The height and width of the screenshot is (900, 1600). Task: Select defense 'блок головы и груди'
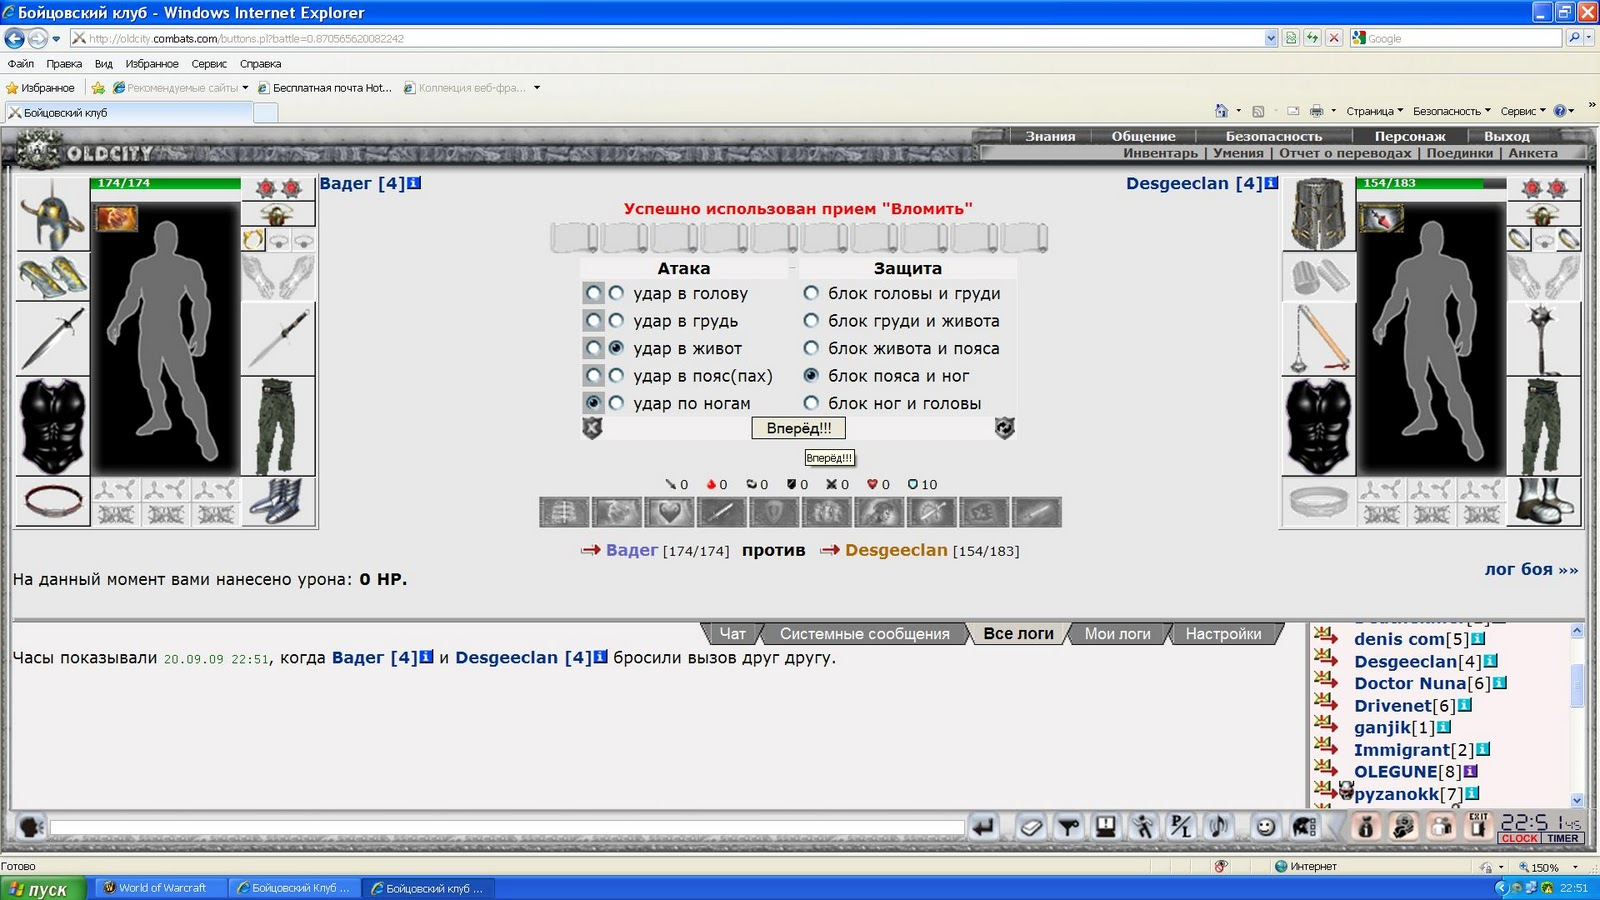[811, 293]
